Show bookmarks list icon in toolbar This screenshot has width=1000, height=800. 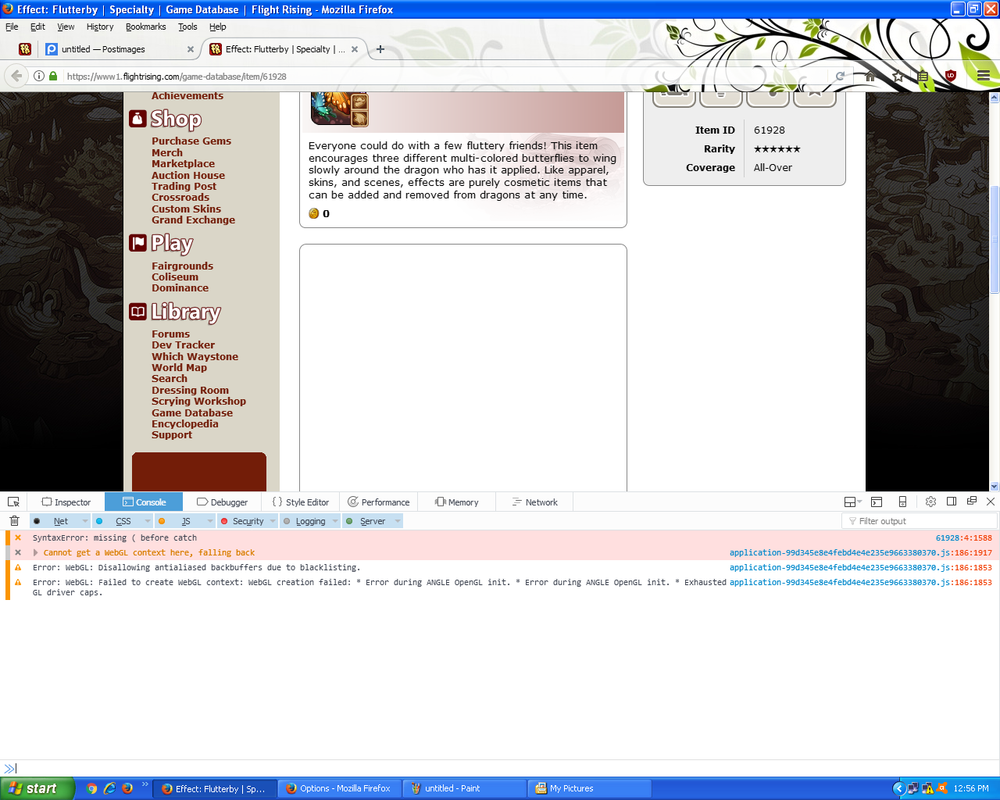coord(923,76)
